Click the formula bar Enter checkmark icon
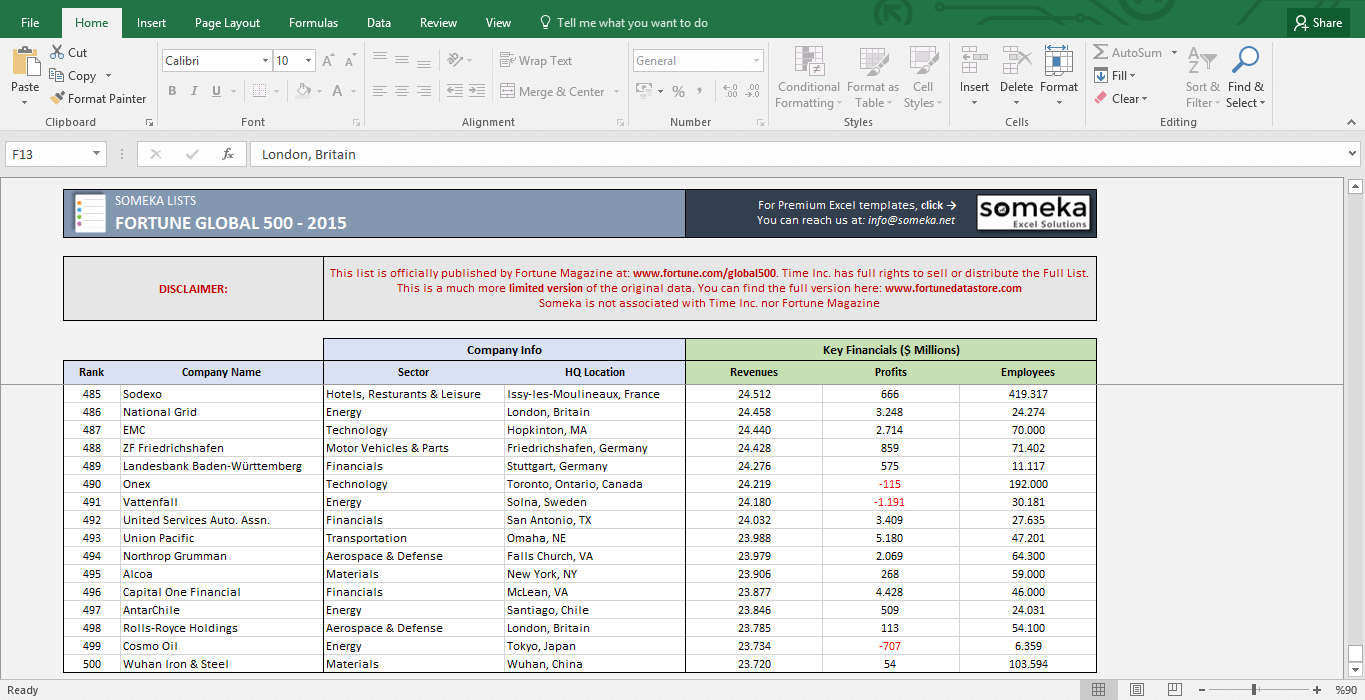The width and height of the screenshot is (1365, 700). click(192, 154)
